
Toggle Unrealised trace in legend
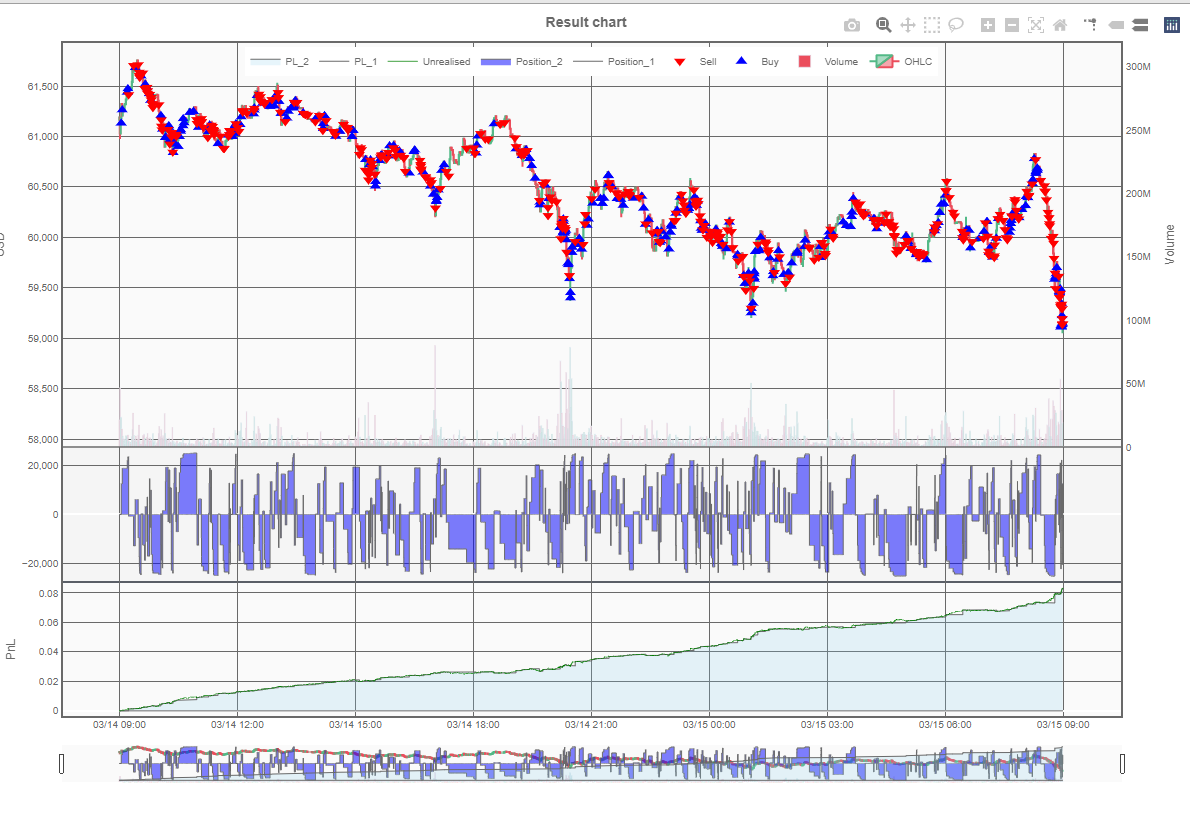coord(429,61)
